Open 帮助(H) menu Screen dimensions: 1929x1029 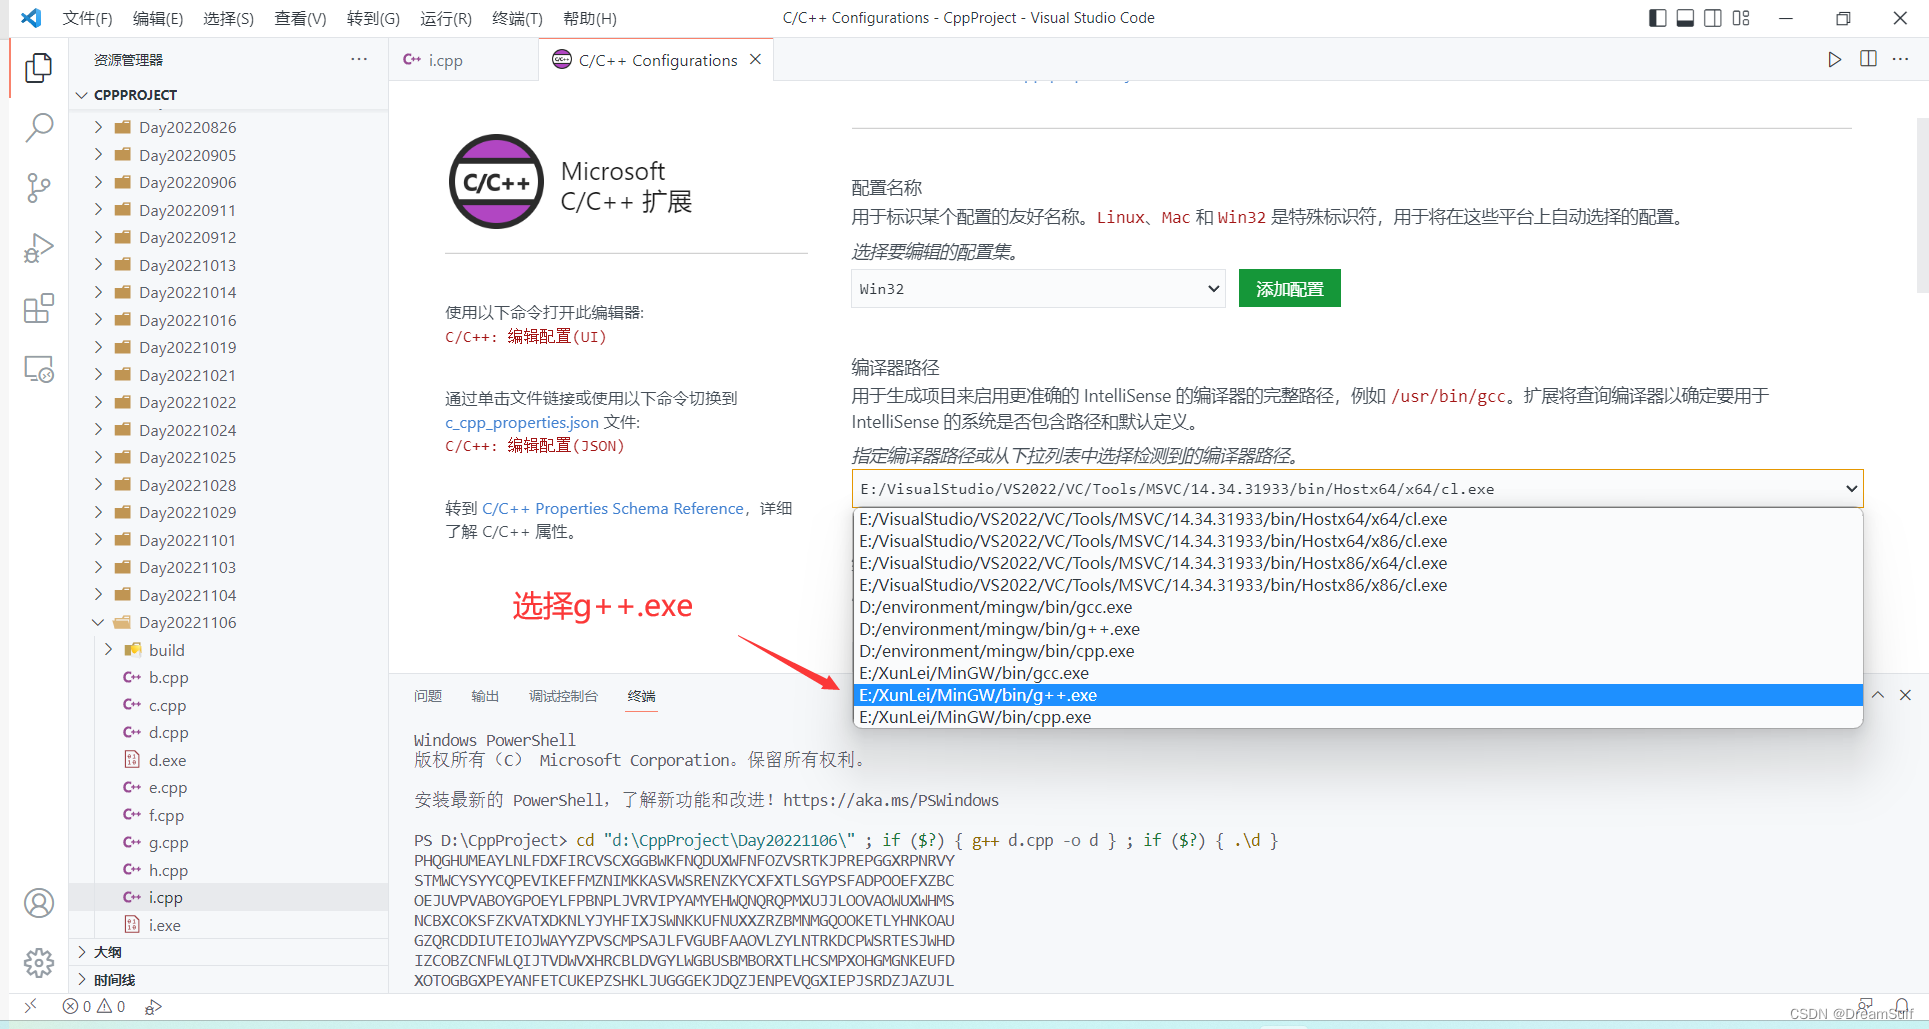(x=590, y=18)
